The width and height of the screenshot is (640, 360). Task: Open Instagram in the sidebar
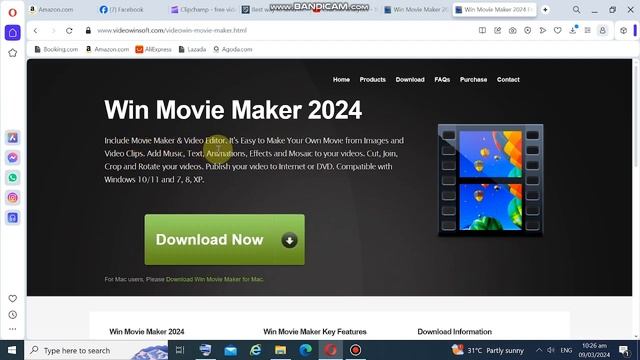(x=13, y=198)
